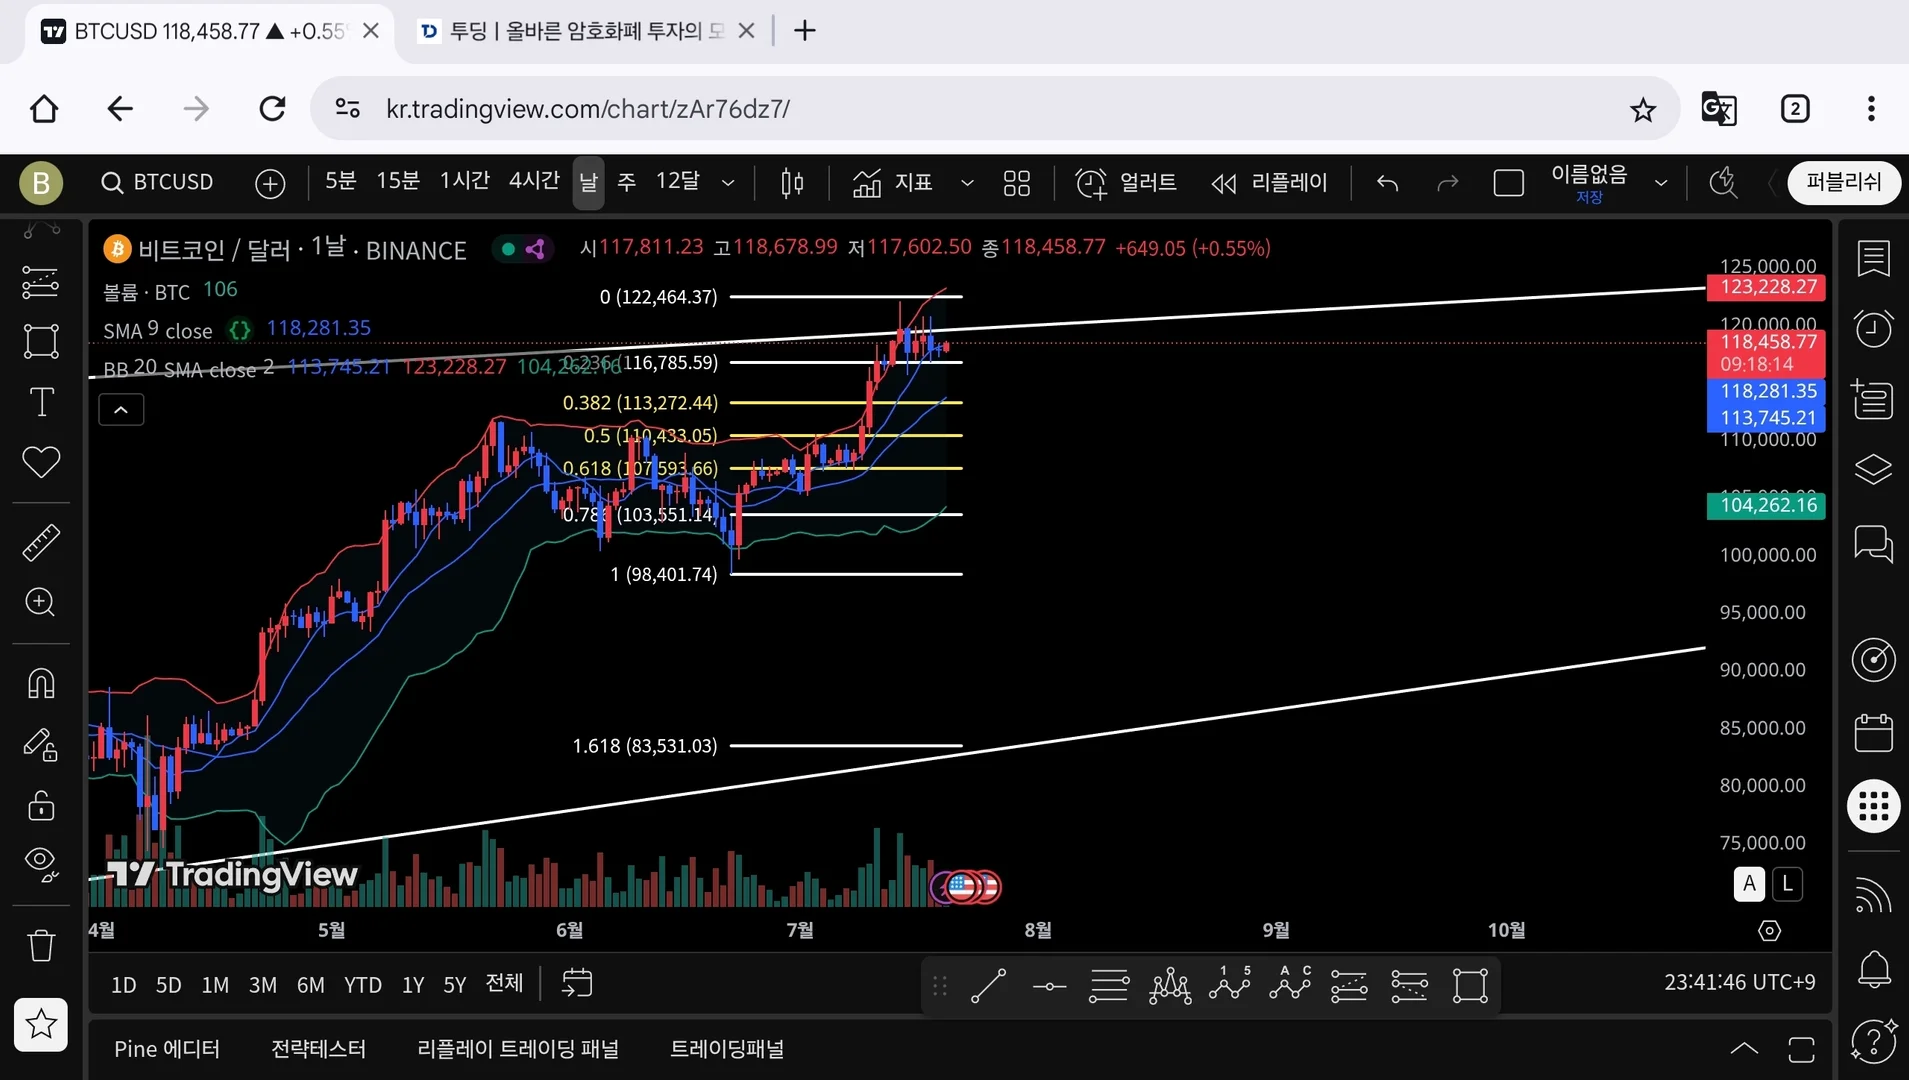Screen dimensions: 1909x1080
Task: Toggle lock all drawings
Action: click(41, 805)
